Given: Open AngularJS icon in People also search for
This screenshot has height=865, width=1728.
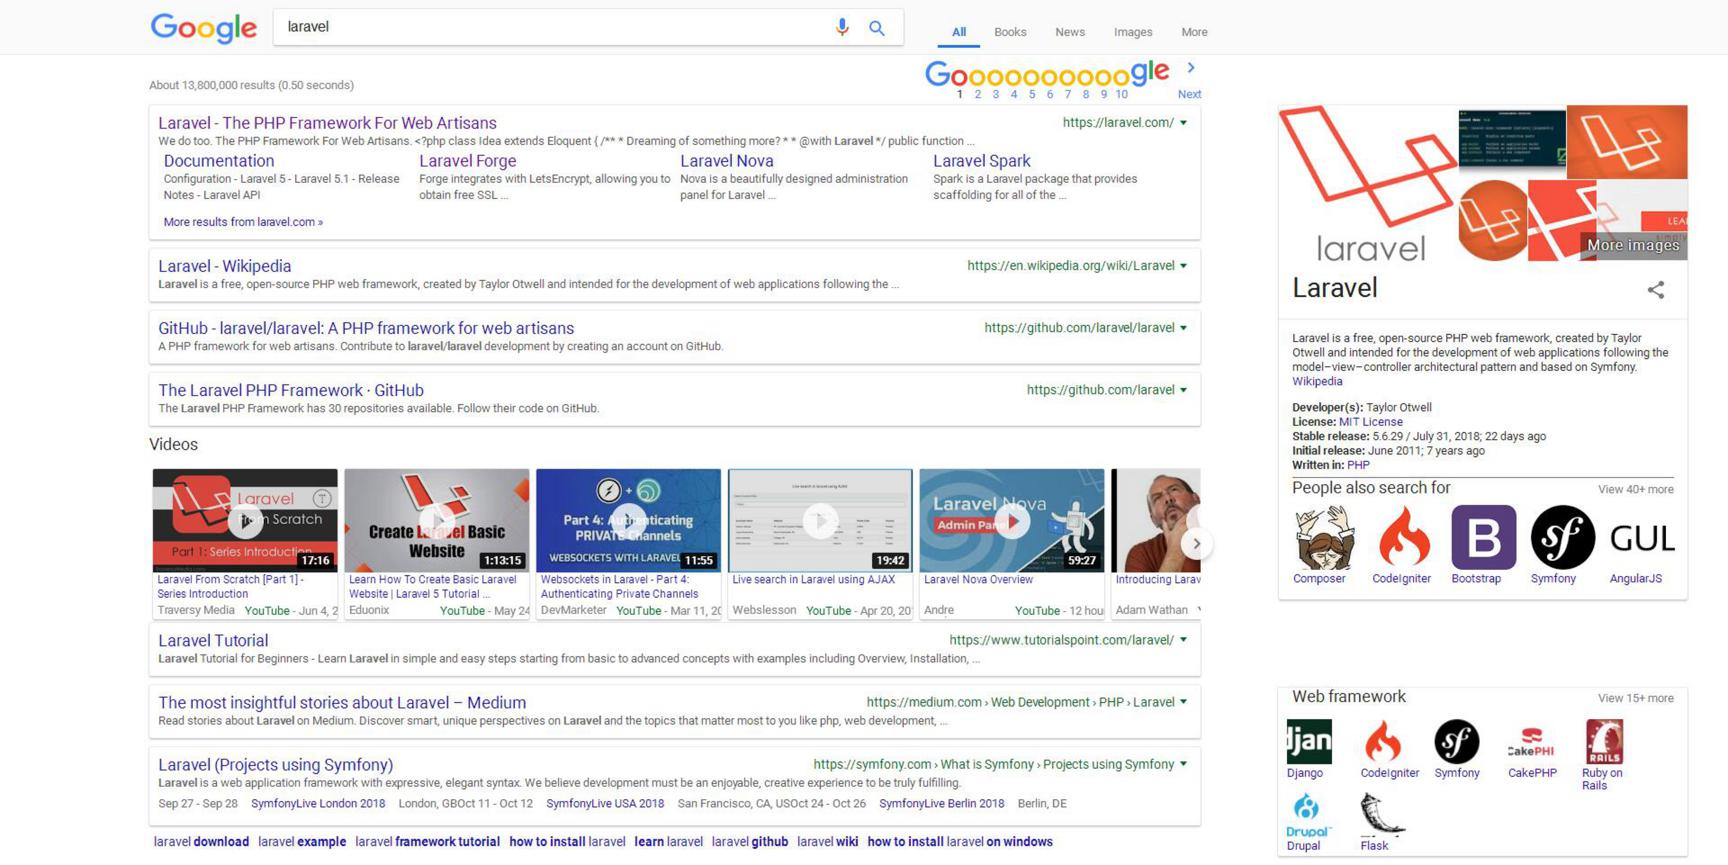Looking at the screenshot, I should [1642, 538].
